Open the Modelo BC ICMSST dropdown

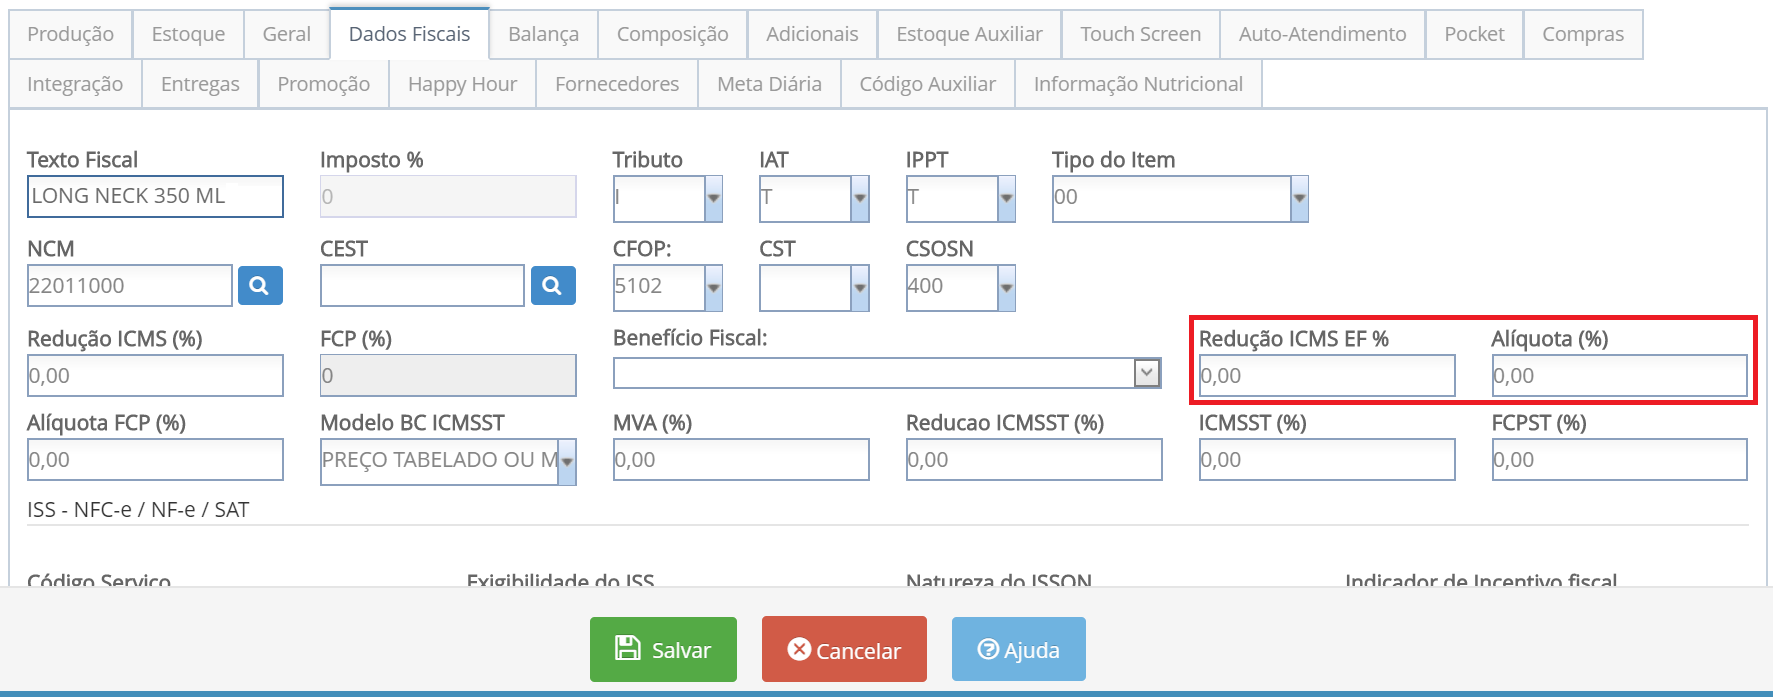(x=566, y=462)
